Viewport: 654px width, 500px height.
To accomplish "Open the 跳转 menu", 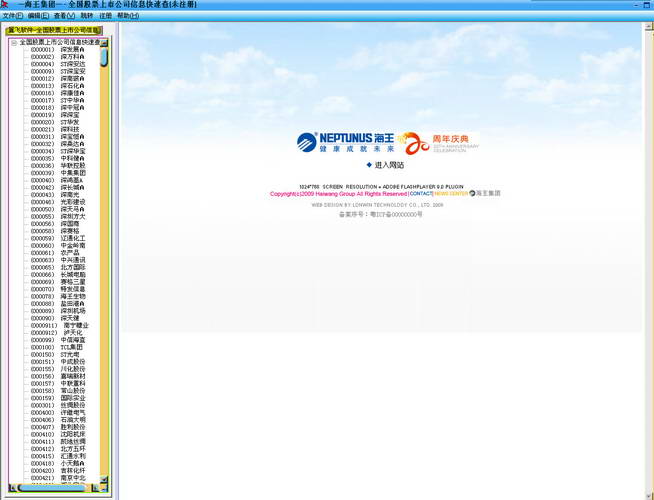I will click(87, 16).
